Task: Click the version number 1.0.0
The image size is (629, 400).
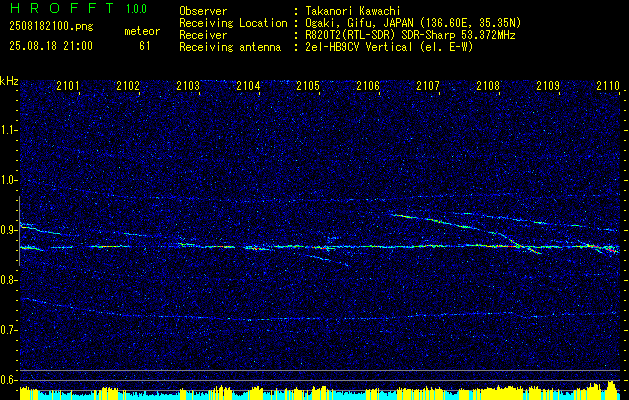Action: (x=136, y=9)
